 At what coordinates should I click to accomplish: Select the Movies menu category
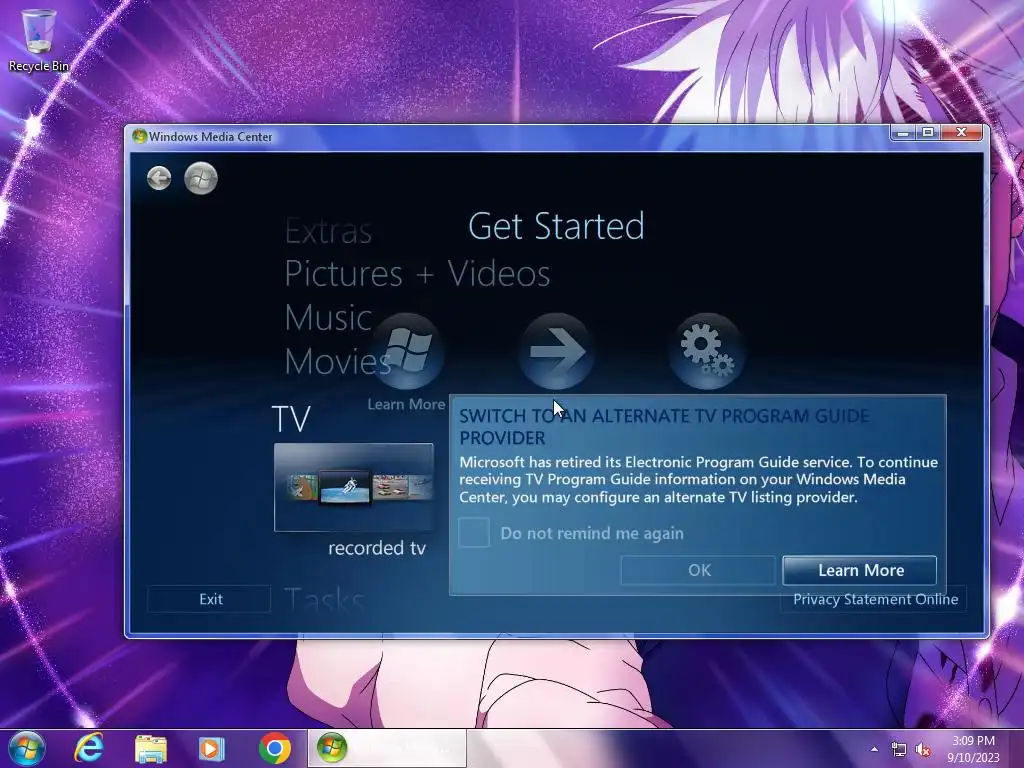click(338, 361)
